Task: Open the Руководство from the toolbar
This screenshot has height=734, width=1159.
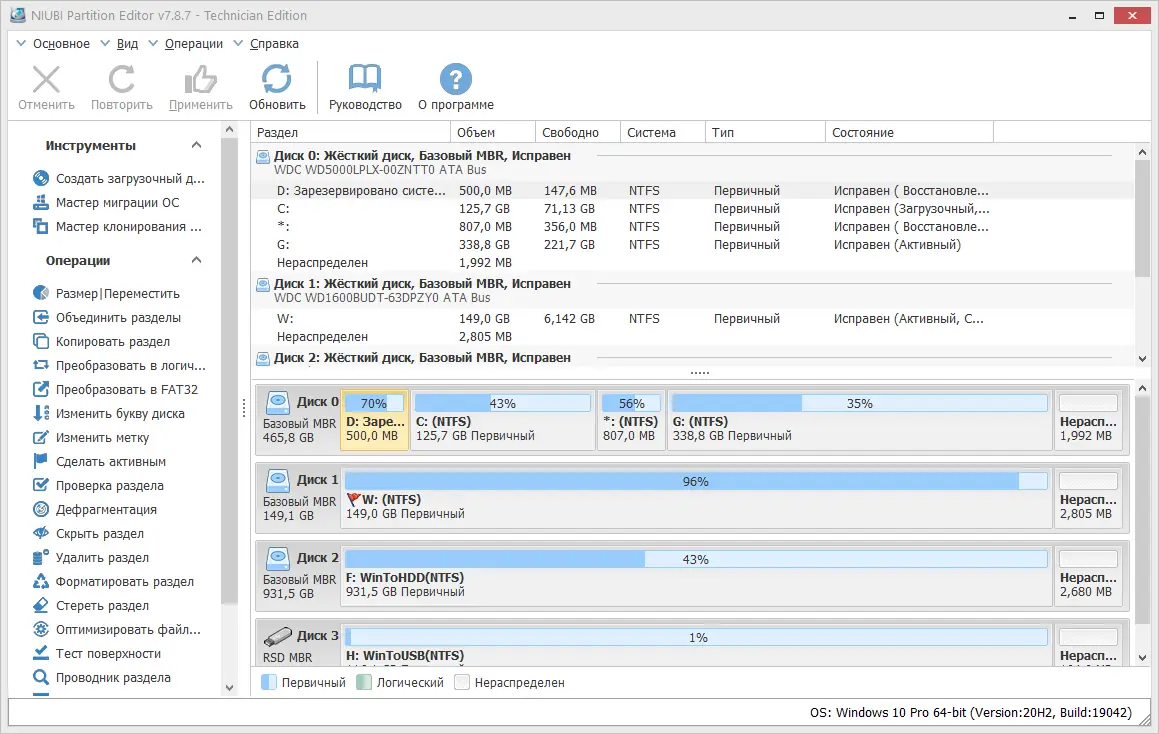Action: pyautogui.click(x=364, y=86)
